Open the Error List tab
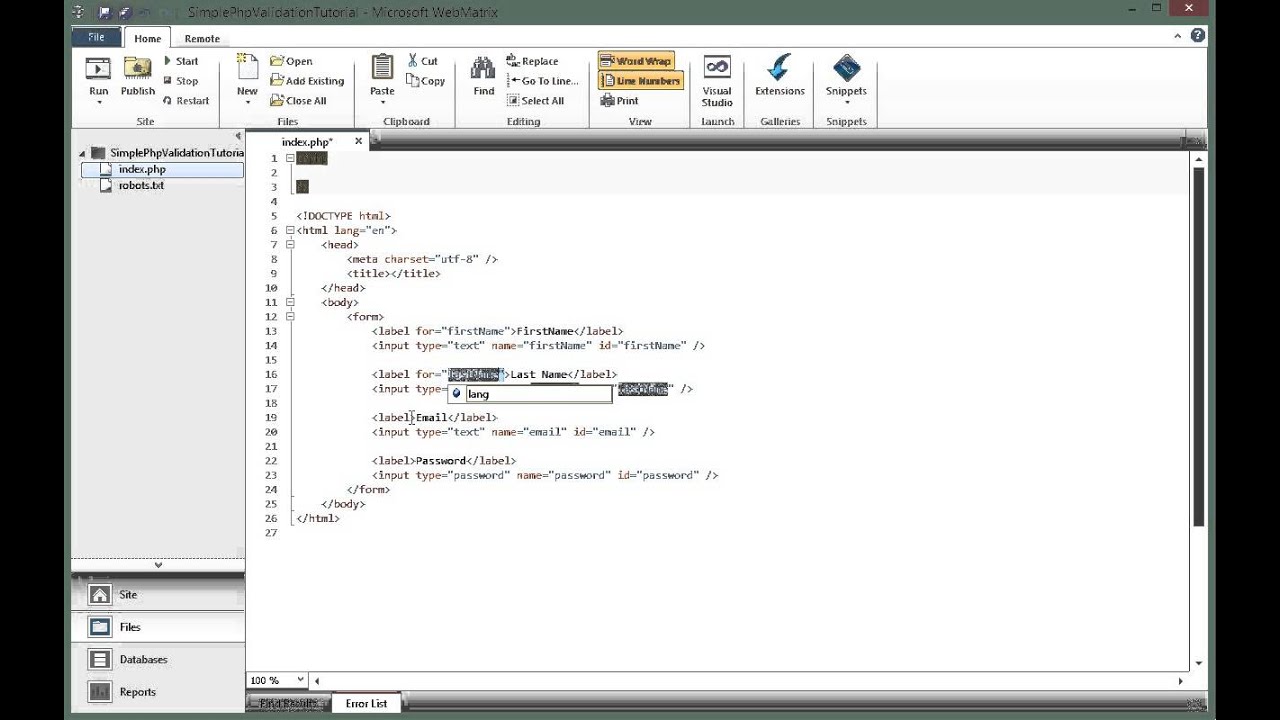This screenshot has height=720, width=1280. [x=366, y=703]
